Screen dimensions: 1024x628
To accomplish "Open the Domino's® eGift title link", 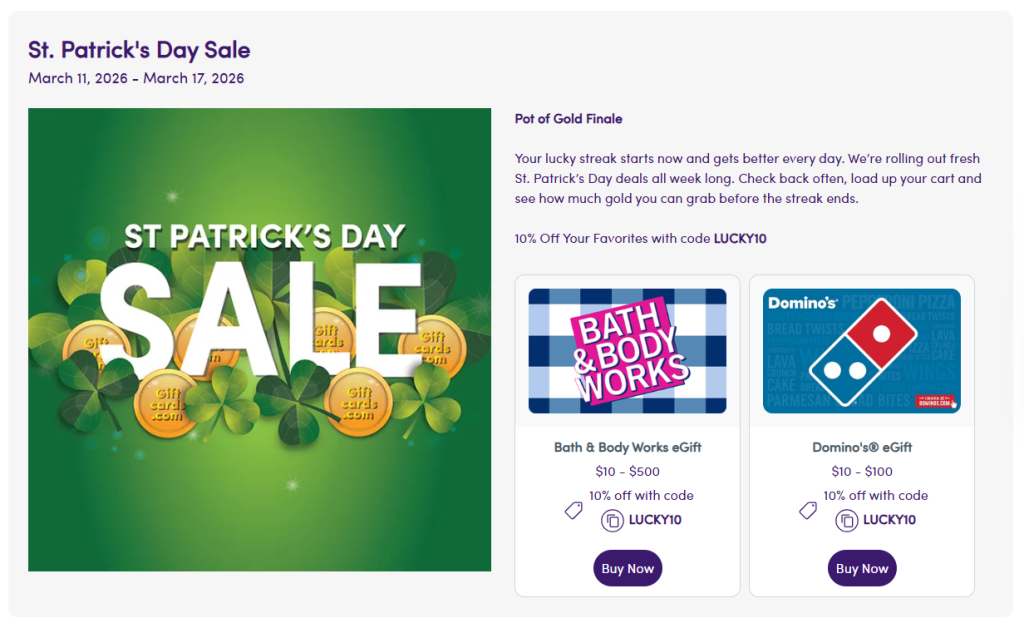I will [x=862, y=447].
